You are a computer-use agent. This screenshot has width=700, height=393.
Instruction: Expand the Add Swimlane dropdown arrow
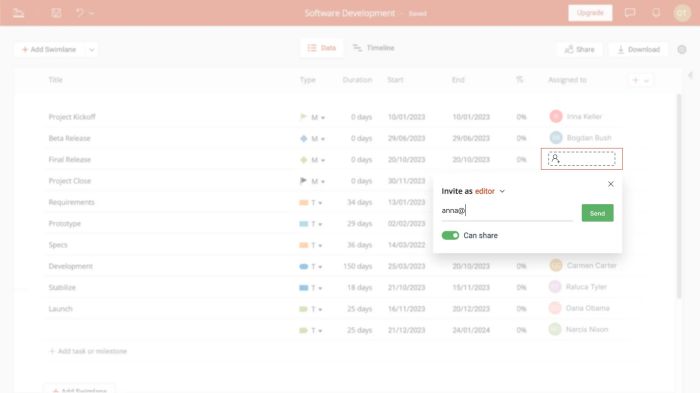pyautogui.click(x=92, y=50)
